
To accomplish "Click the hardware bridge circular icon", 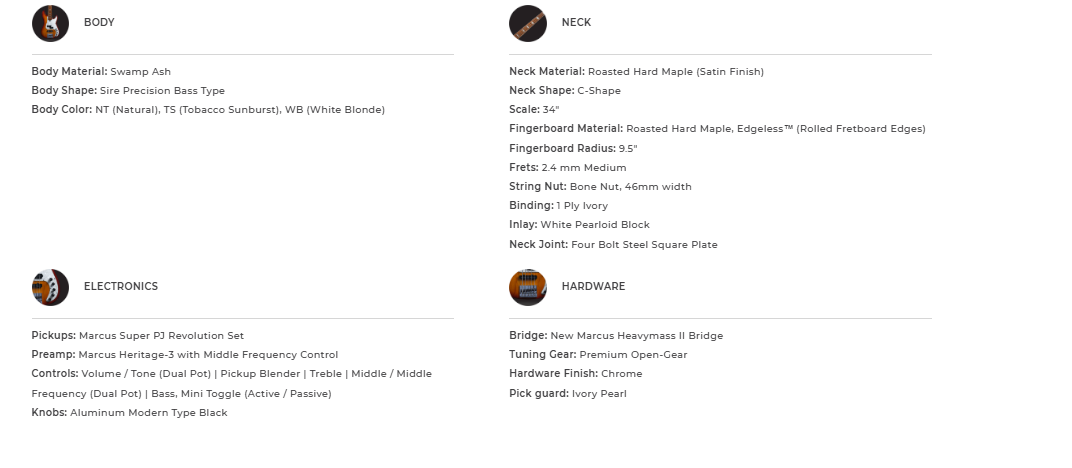I will (x=527, y=287).
